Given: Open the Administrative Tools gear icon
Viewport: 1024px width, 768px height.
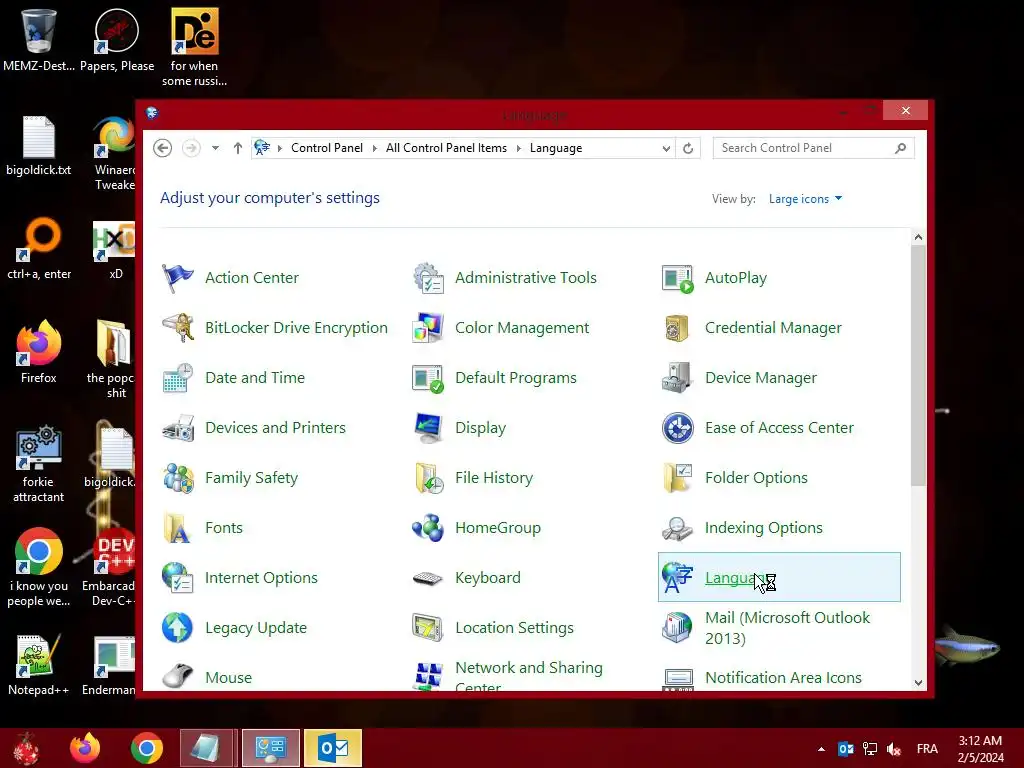Looking at the screenshot, I should pos(428,278).
